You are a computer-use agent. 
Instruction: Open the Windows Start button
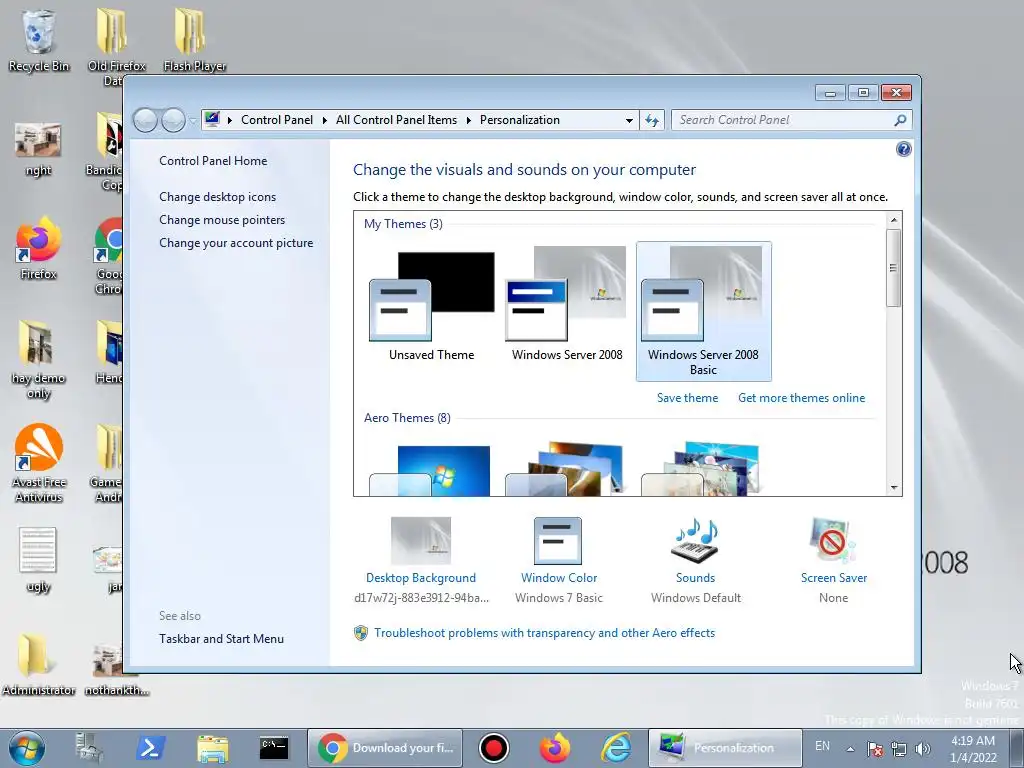(x=27, y=748)
